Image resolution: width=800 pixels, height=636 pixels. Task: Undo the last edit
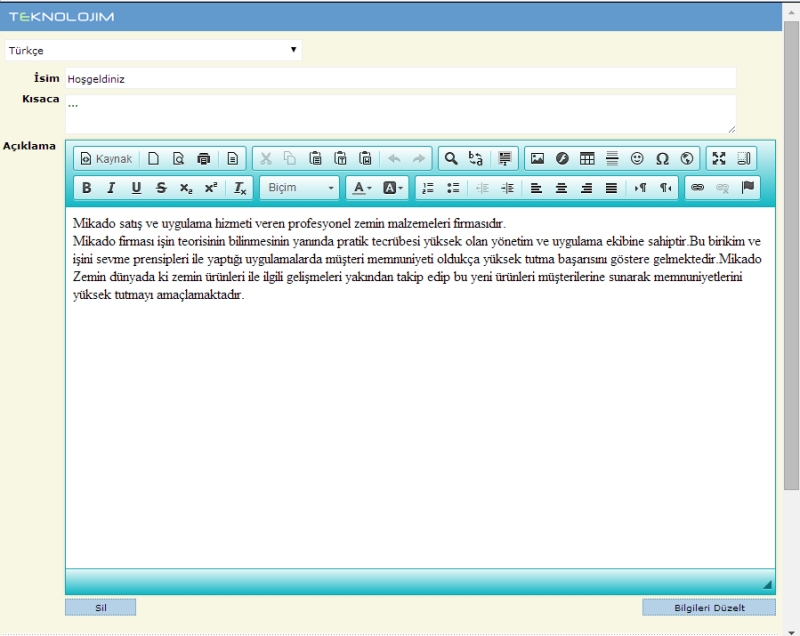coord(394,159)
